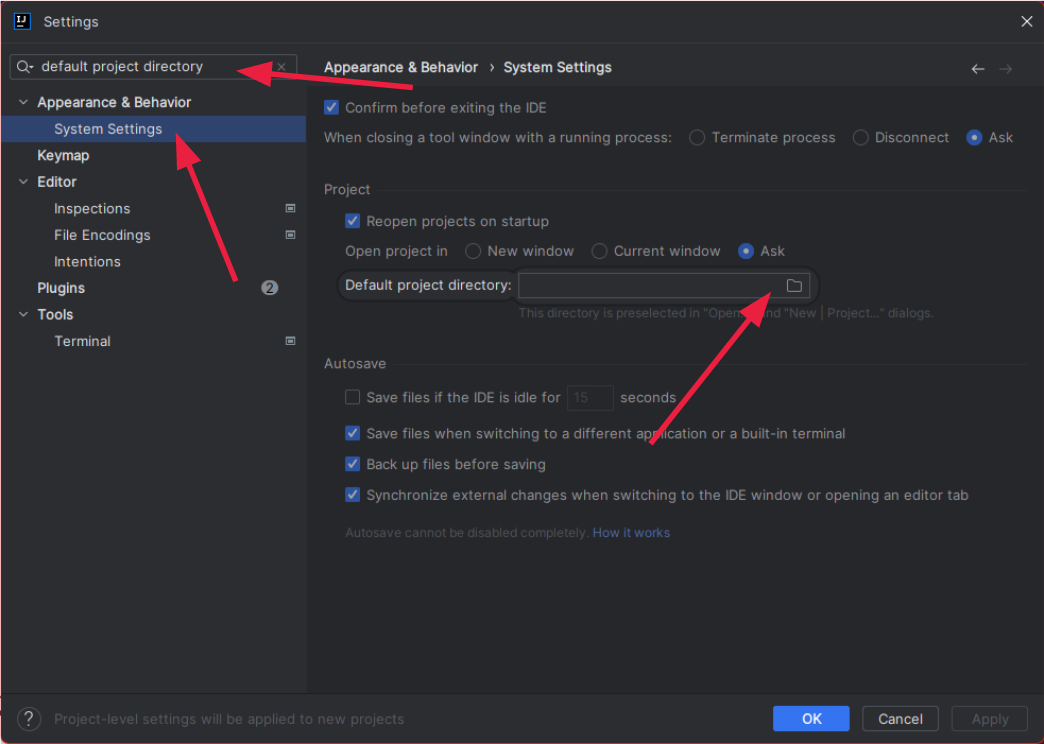The image size is (1044, 744).
Task: Click the project-level icon next to File Encodings
Action: click(290, 235)
